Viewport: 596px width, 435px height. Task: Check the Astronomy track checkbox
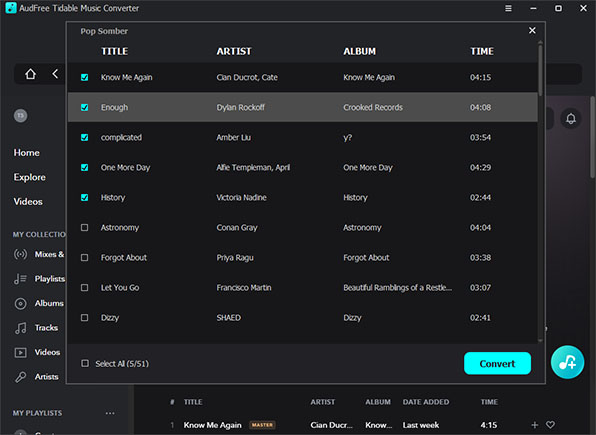[84, 227]
